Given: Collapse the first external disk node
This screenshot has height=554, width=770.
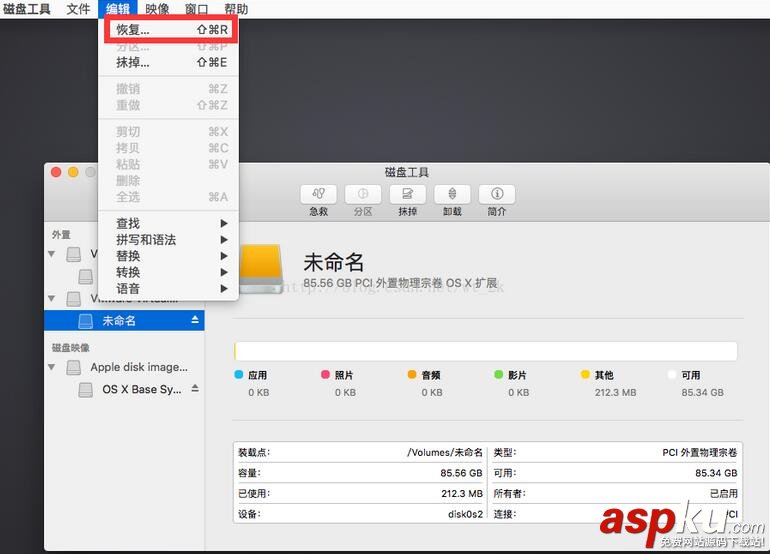Looking at the screenshot, I should point(52,254).
